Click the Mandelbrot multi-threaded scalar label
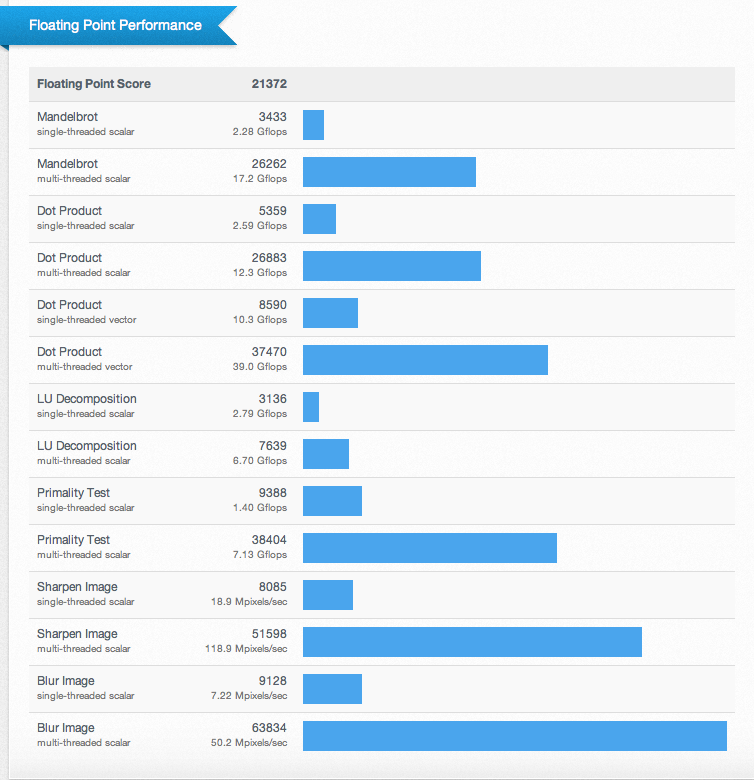Image resolution: width=754 pixels, height=780 pixels. (x=84, y=171)
